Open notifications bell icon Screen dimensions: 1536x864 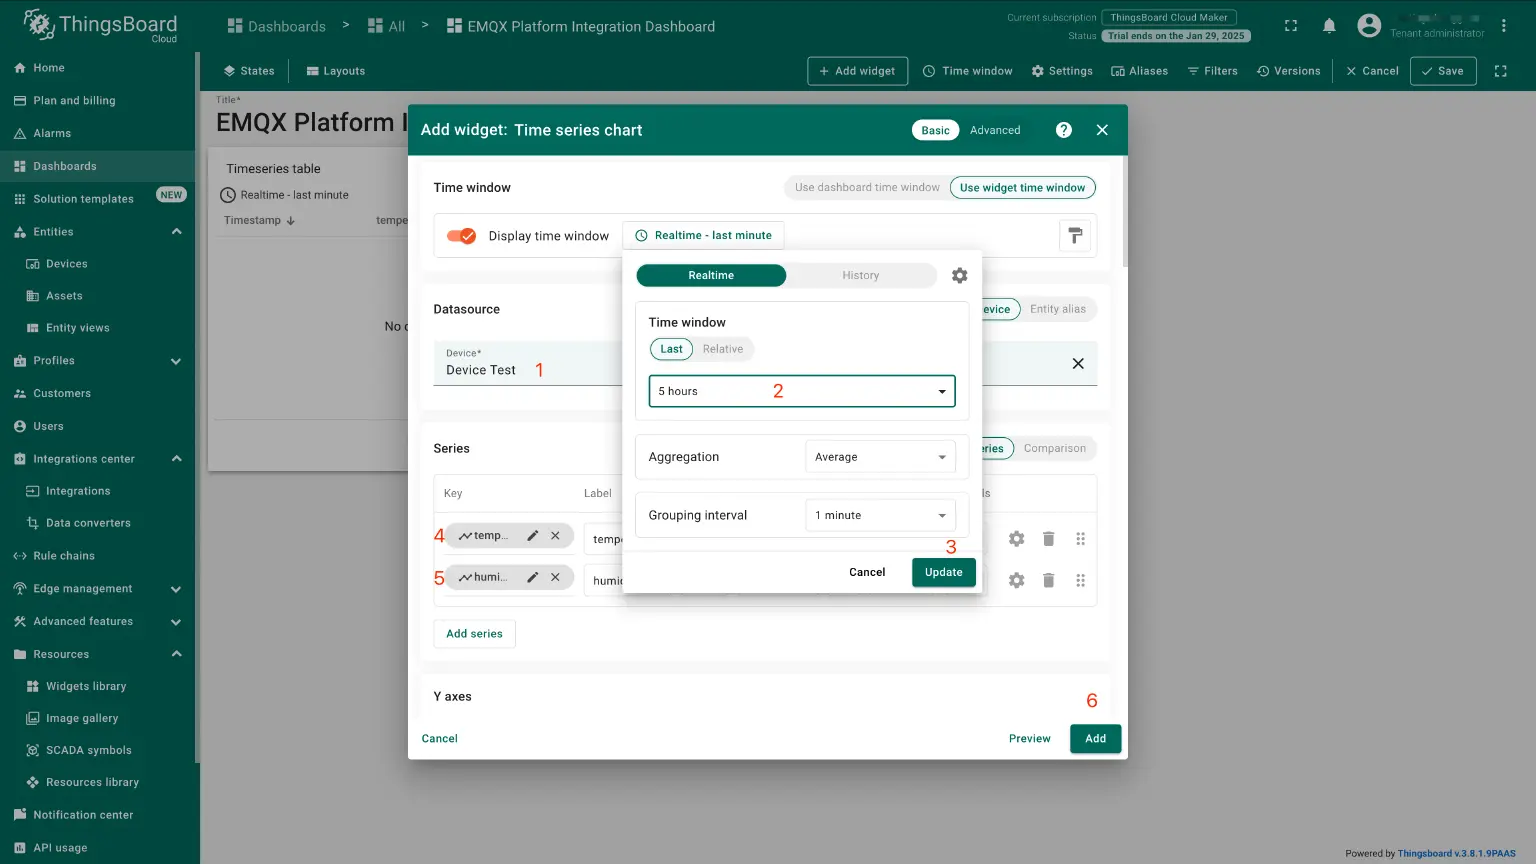[1329, 26]
